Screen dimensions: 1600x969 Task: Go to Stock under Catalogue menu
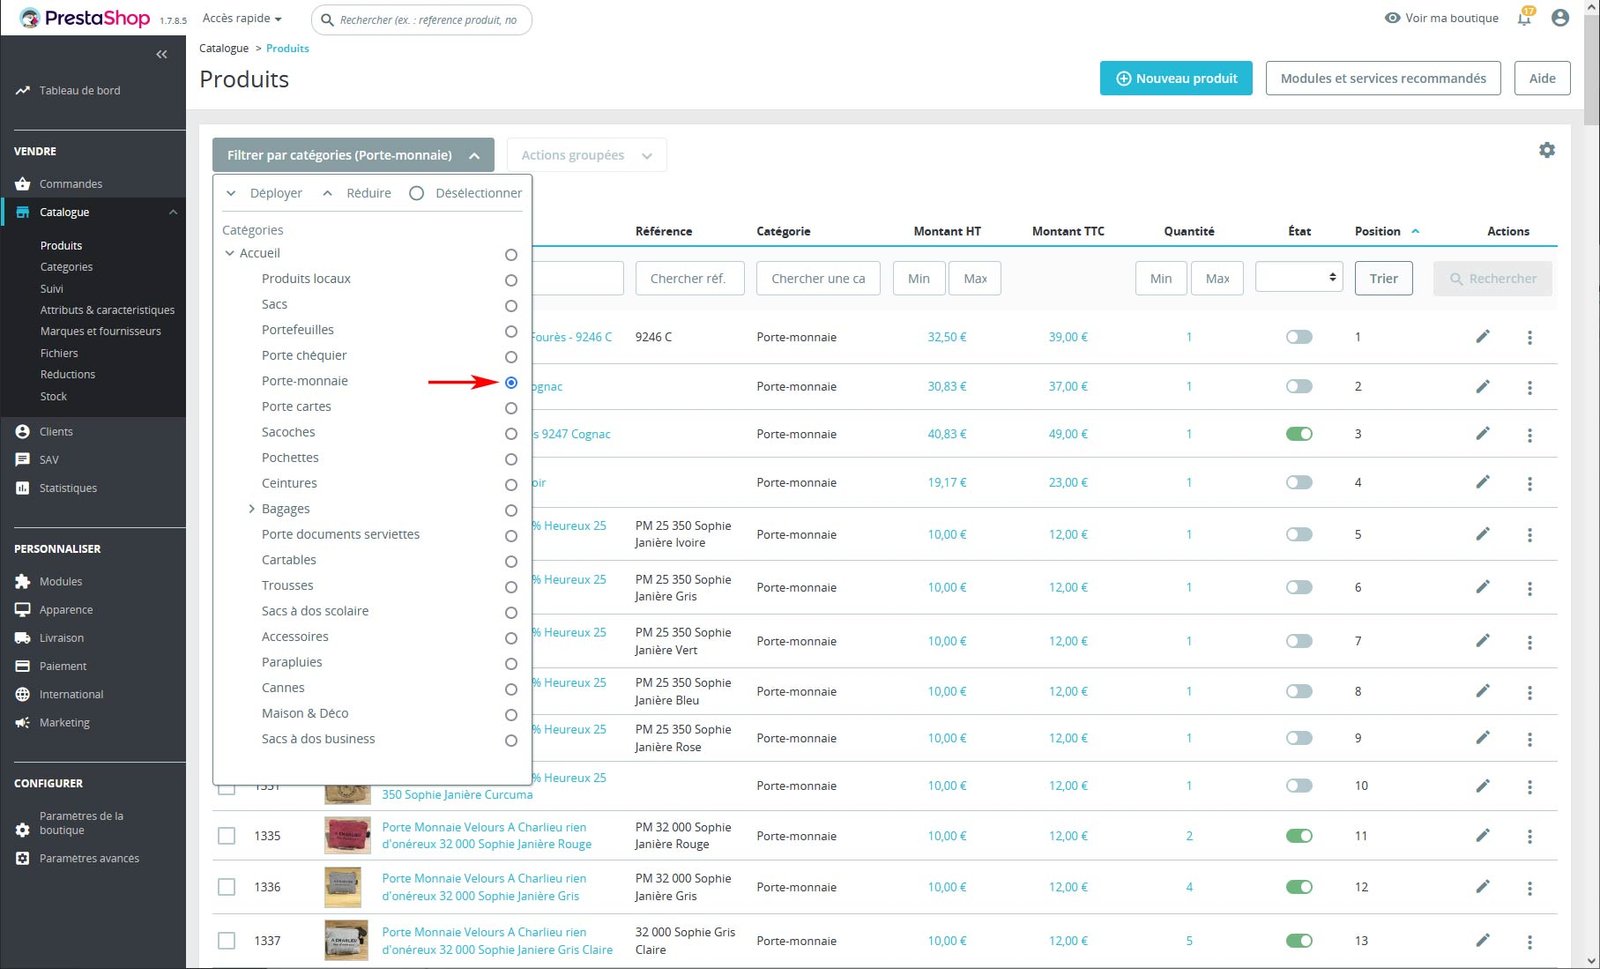tap(54, 396)
